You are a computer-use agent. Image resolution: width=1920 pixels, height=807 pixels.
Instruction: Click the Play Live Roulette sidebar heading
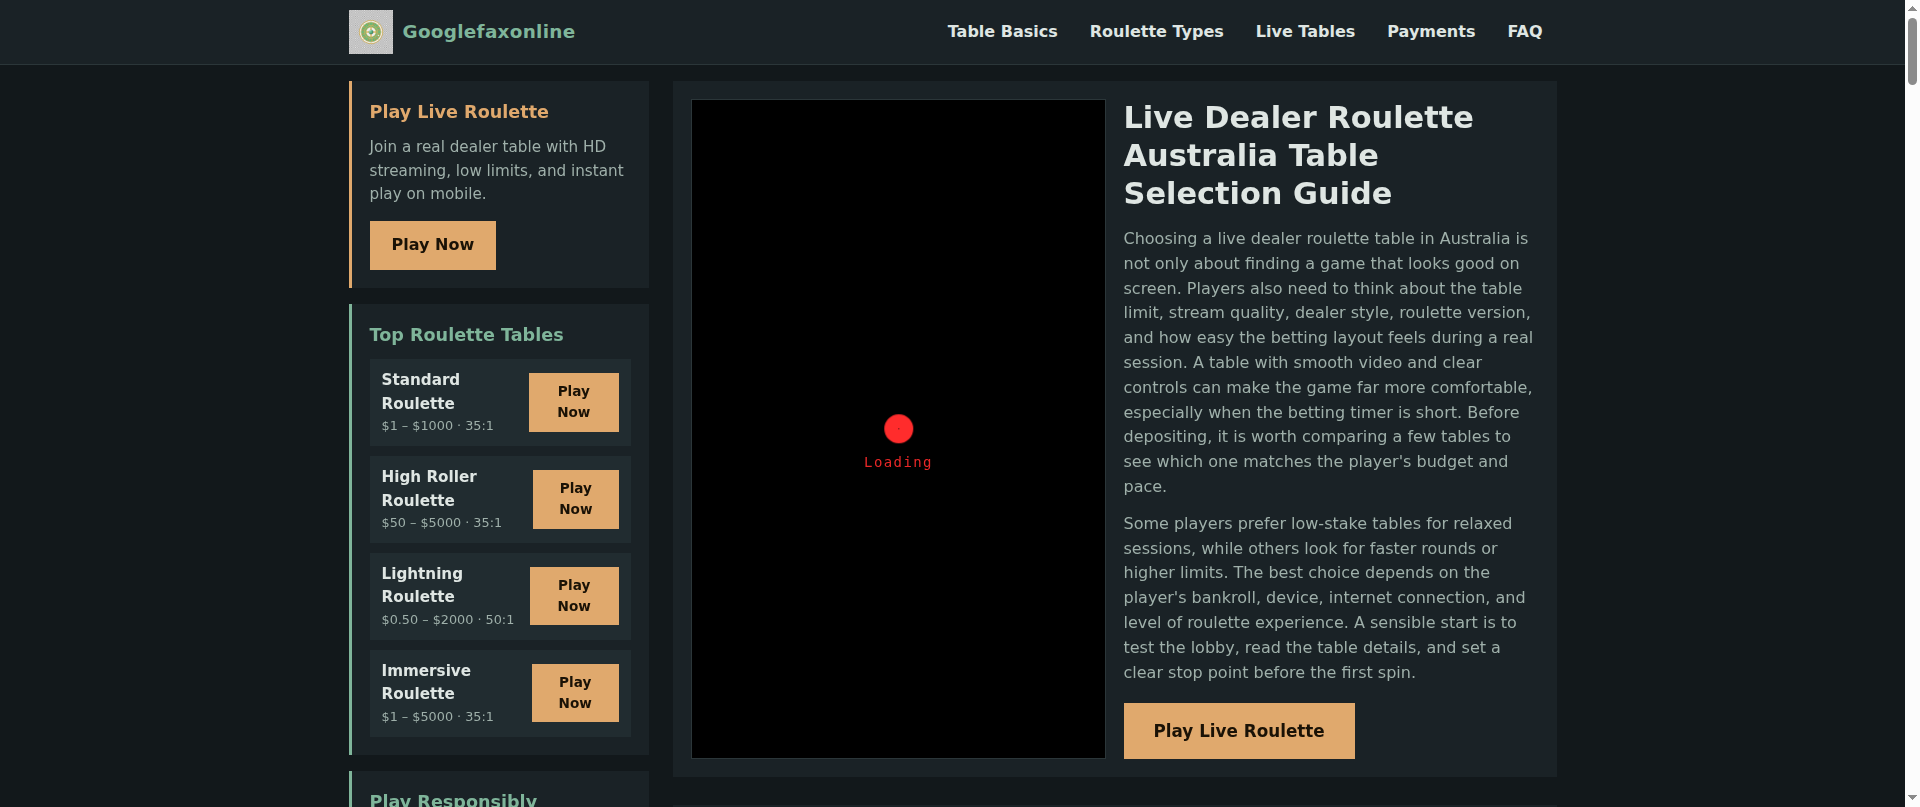[459, 112]
